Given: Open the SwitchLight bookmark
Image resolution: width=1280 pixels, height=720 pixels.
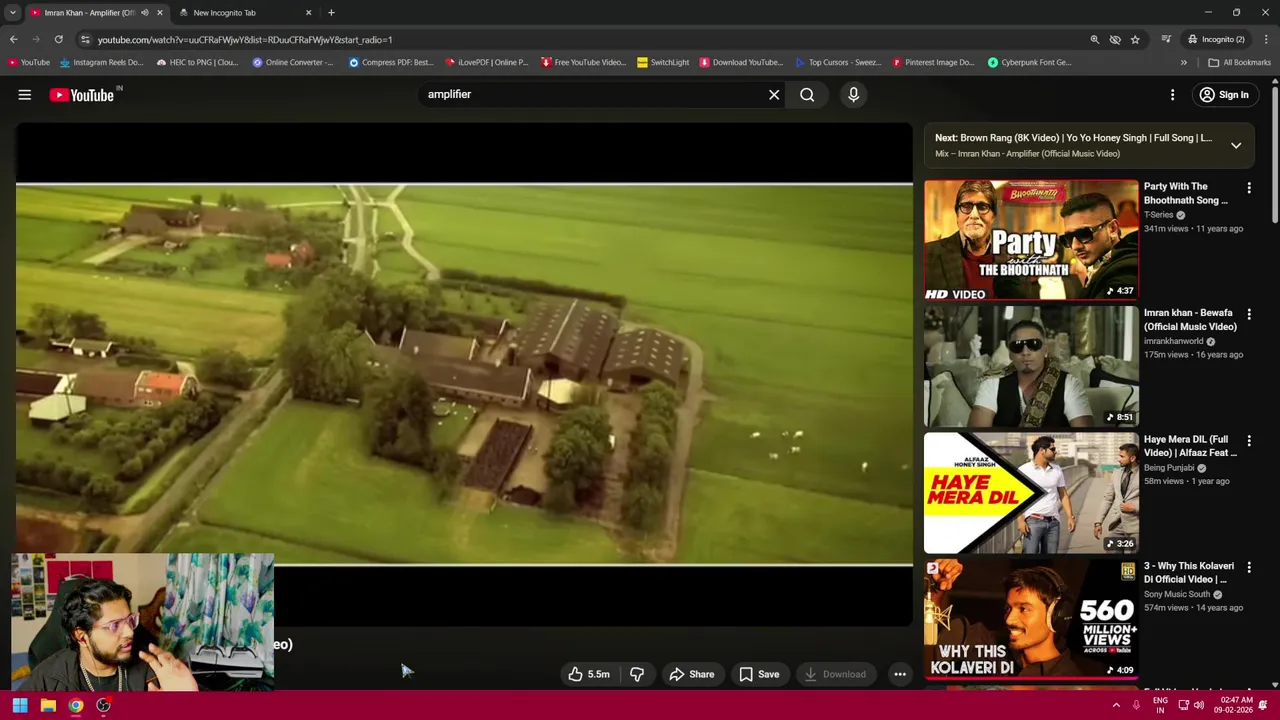Looking at the screenshot, I should point(663,62).
